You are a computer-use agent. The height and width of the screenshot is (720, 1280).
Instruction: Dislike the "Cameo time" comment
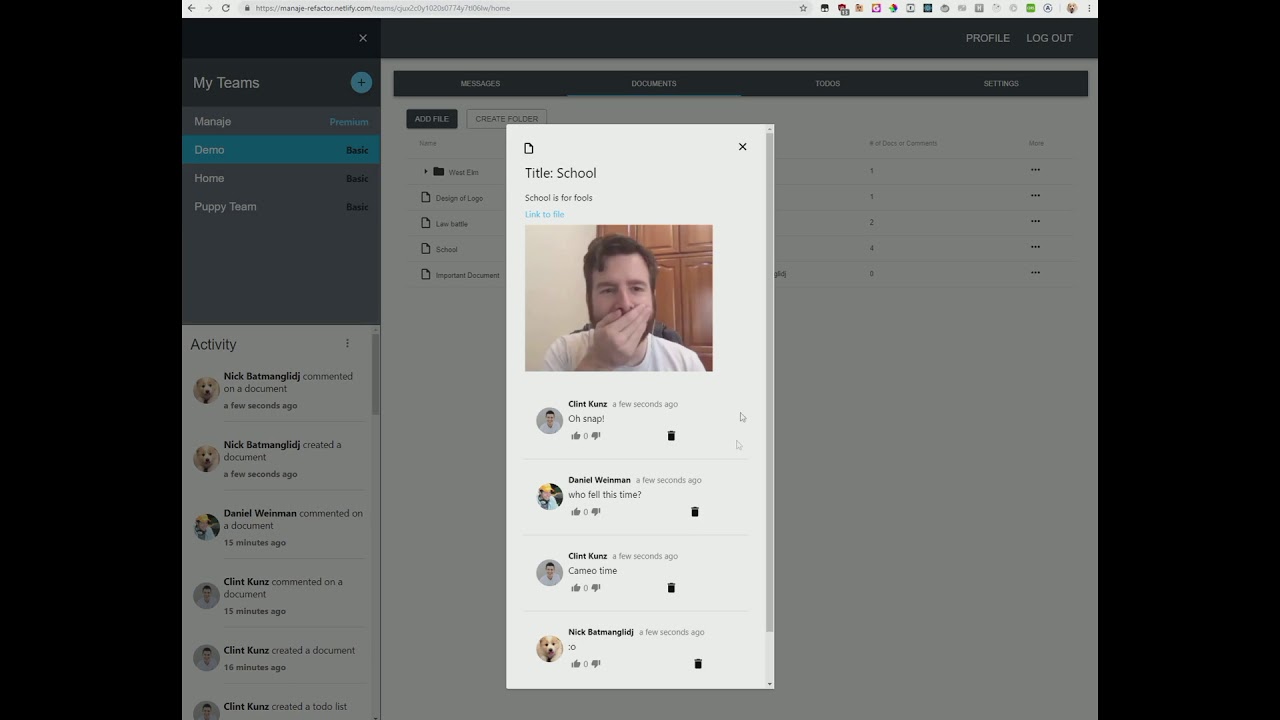click(x=596, y=588)
